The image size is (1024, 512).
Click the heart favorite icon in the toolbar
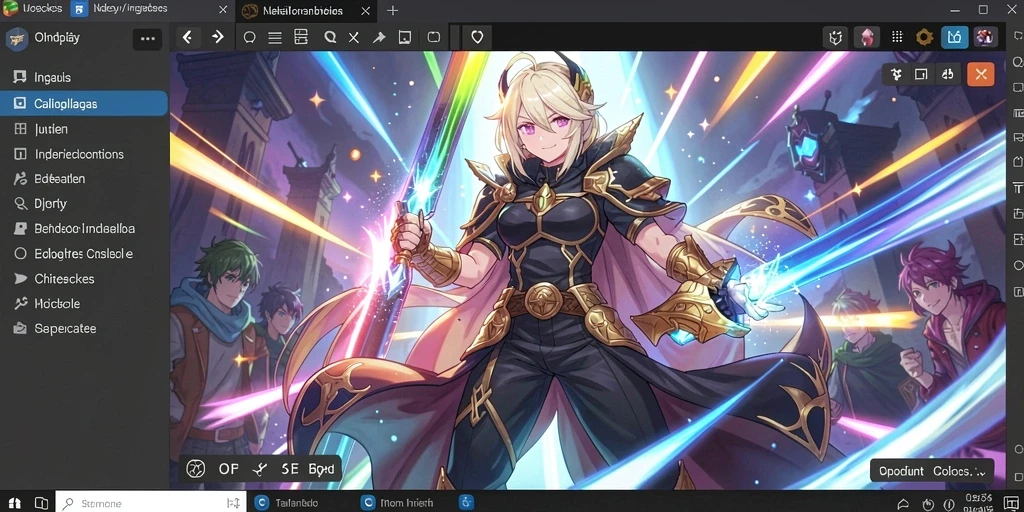(x=477, y=37)
